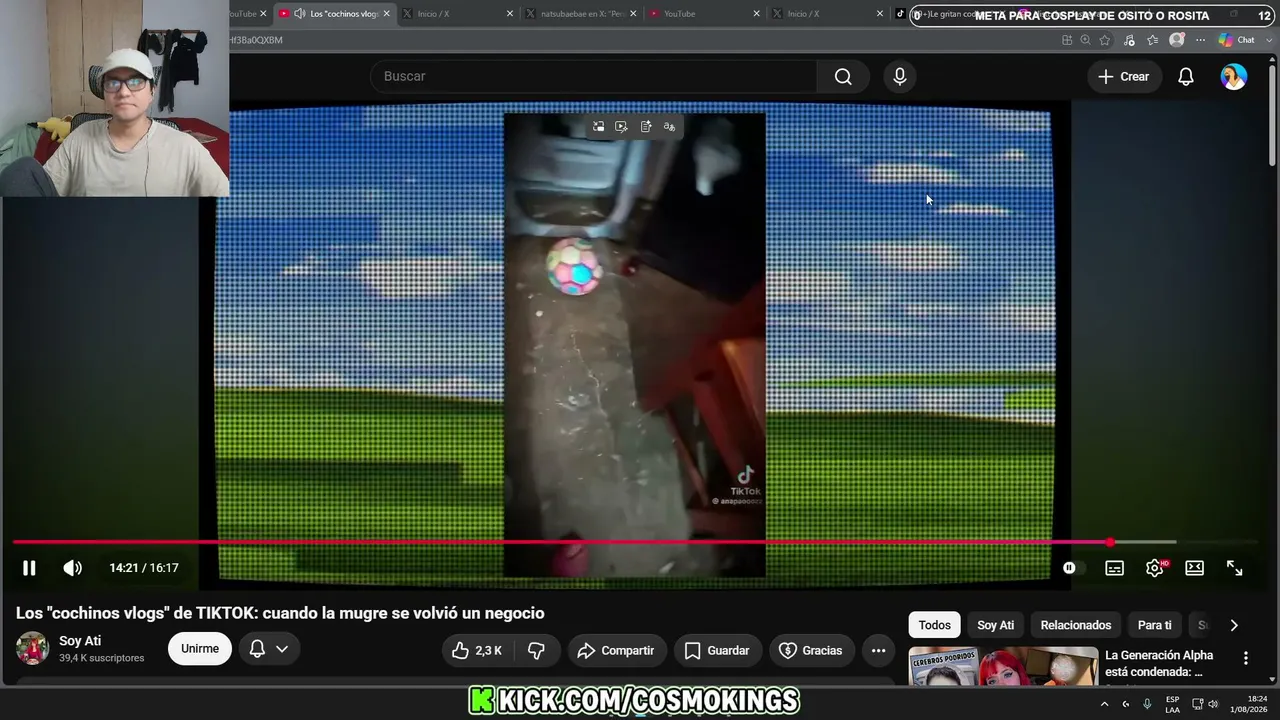Click the search magnifier button
Screen dimensions: 1280x720
[x=843, y=77]
